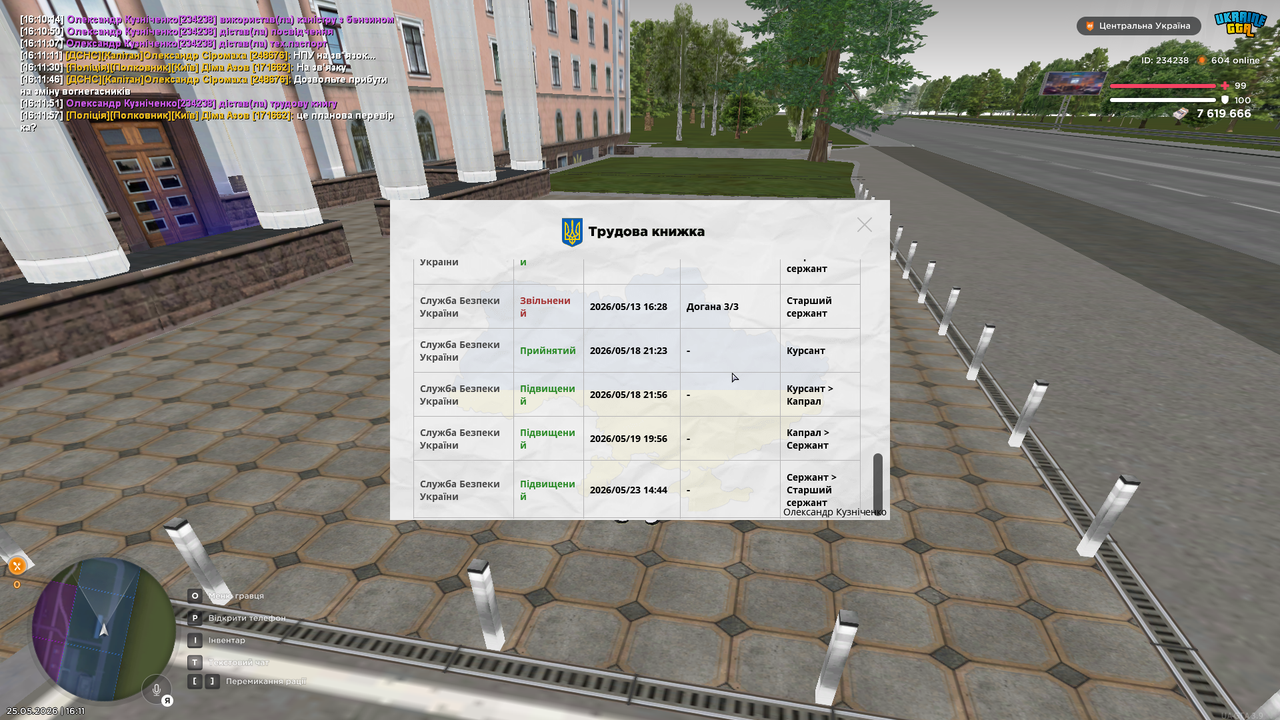This screenshot has height=720, width=1280.
Task: Click the Інвентар hint label
Action: [227, 640]
